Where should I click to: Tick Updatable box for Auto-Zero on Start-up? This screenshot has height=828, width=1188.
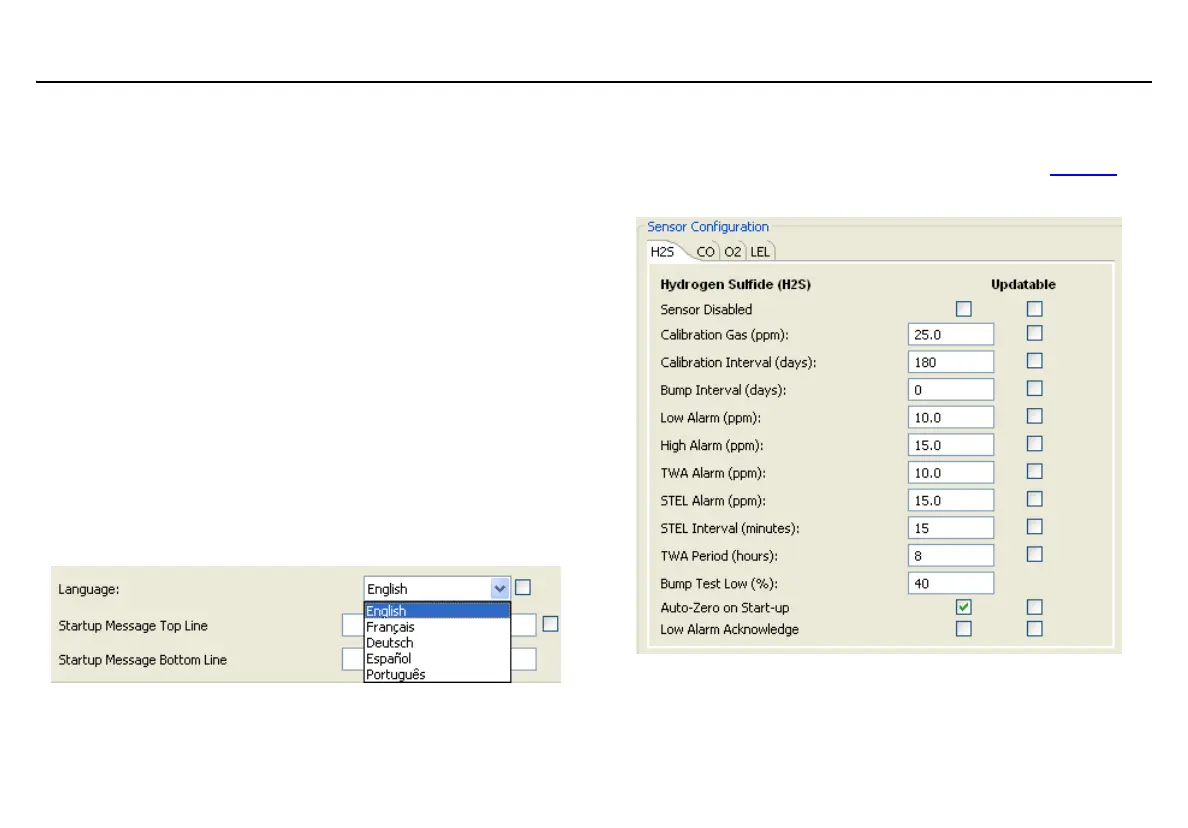[x=1034, y=607]
